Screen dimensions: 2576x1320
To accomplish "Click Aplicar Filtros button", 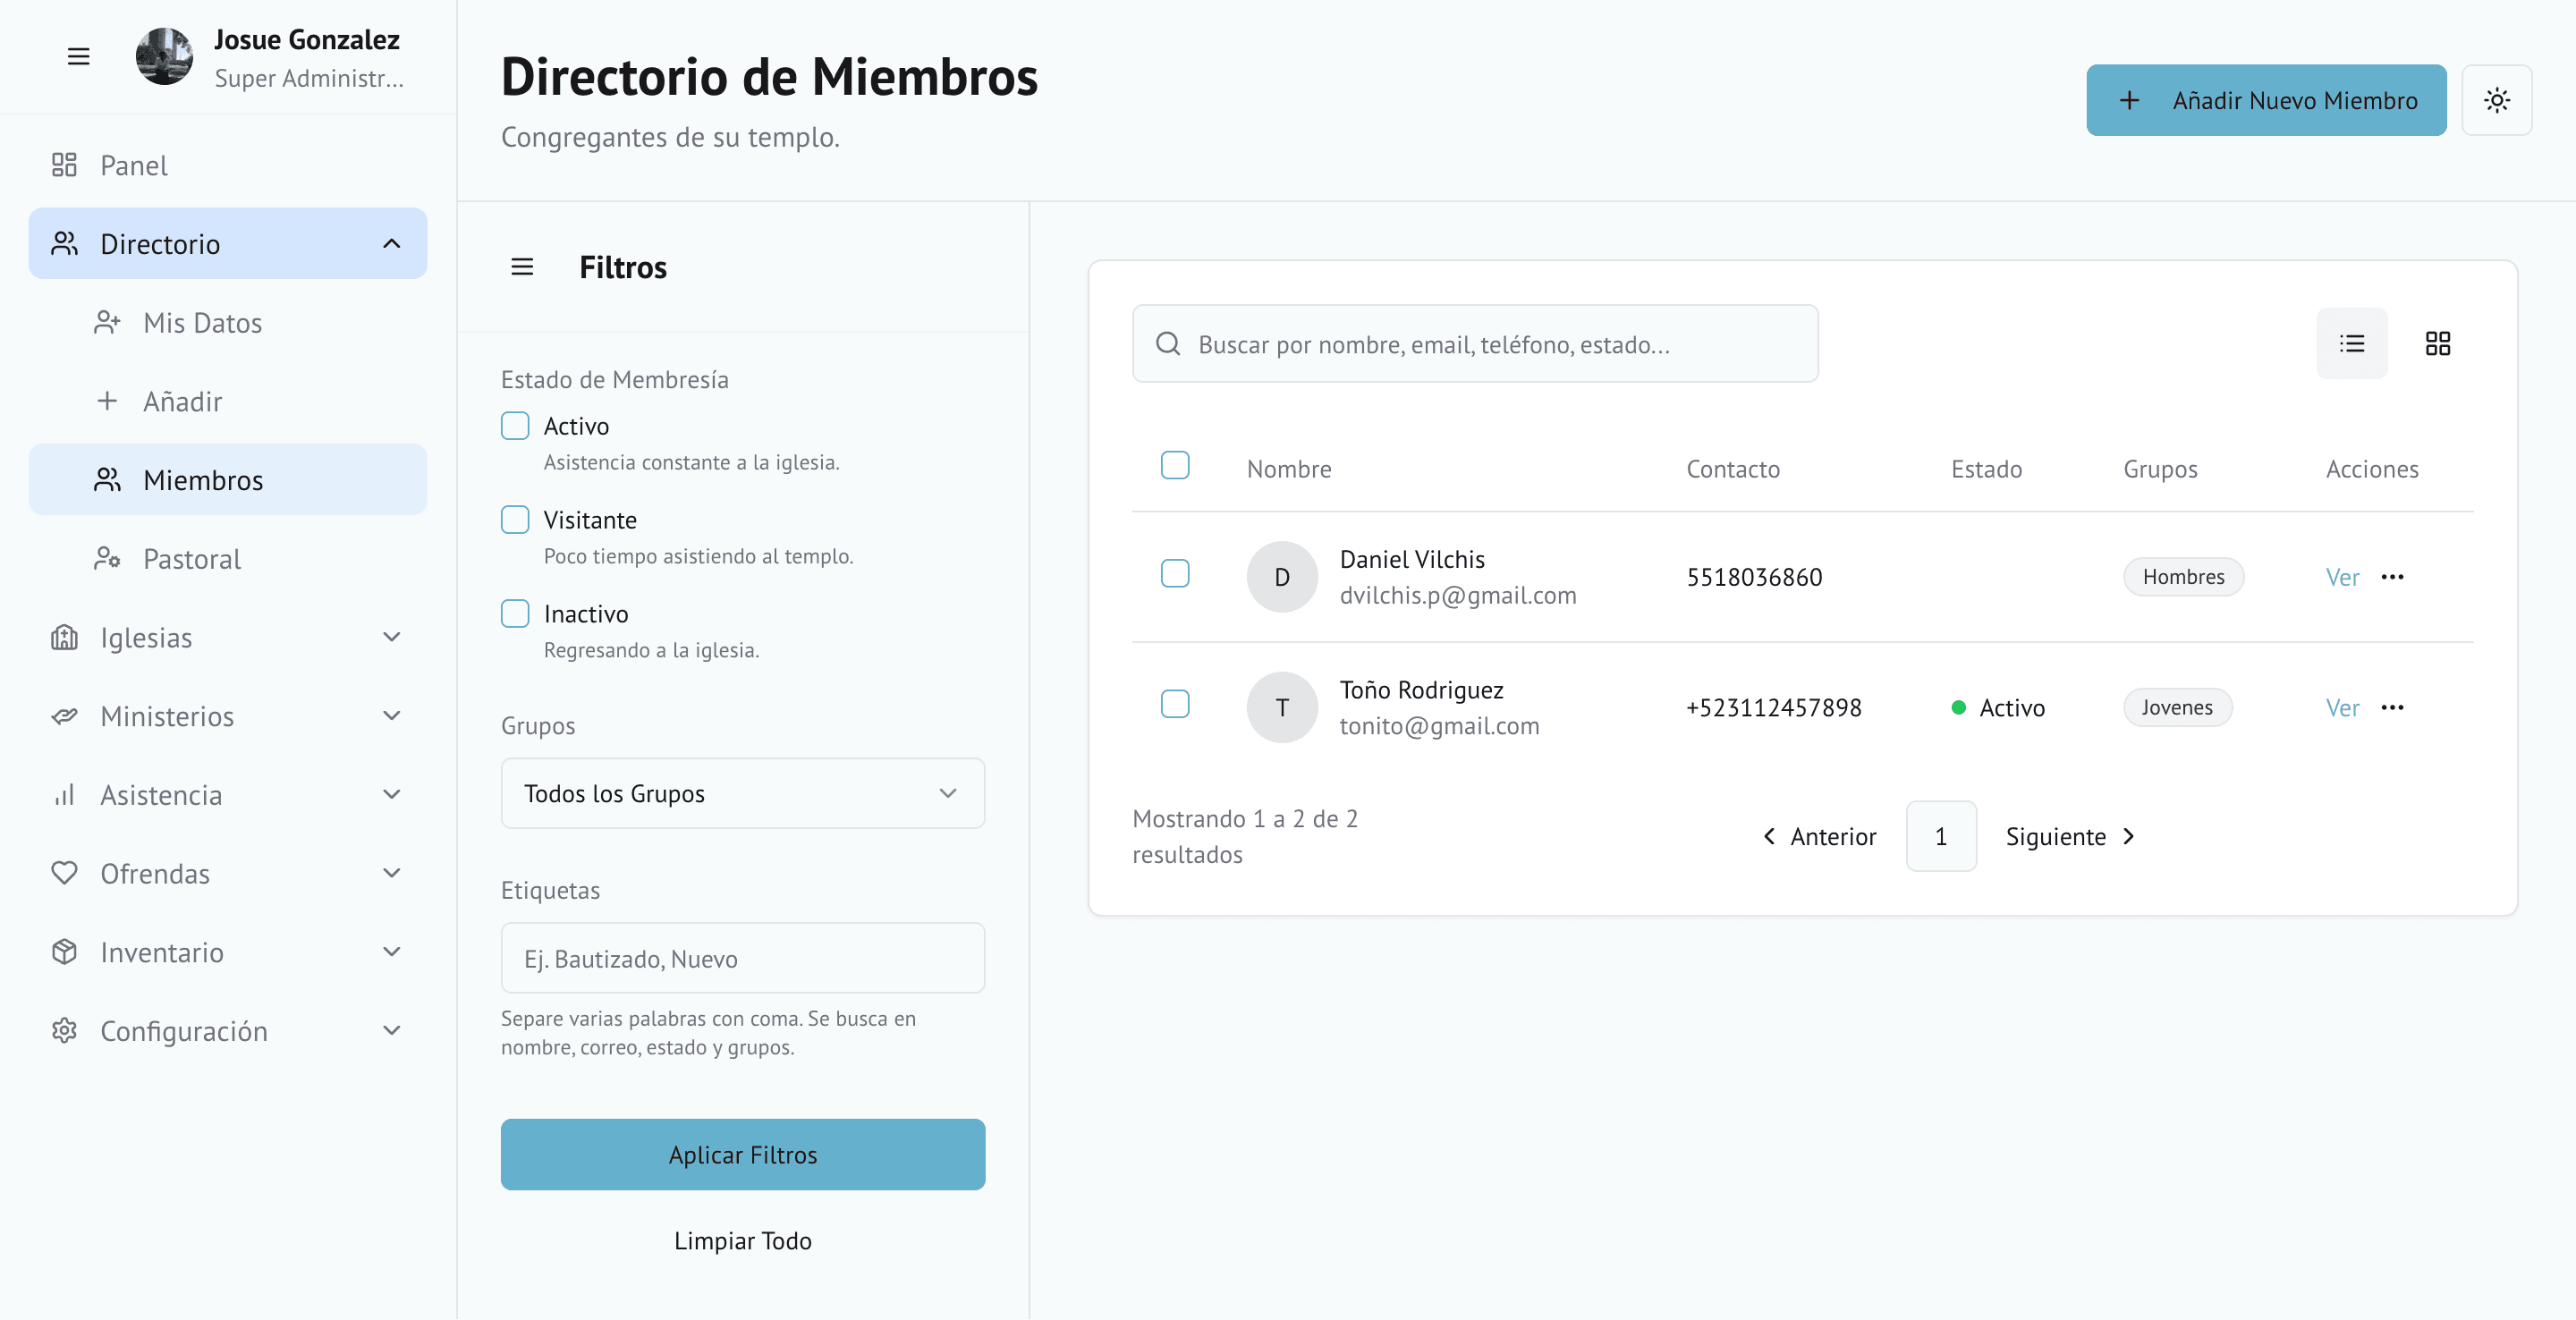I will pyautogui.click(x=743, y=1156).
